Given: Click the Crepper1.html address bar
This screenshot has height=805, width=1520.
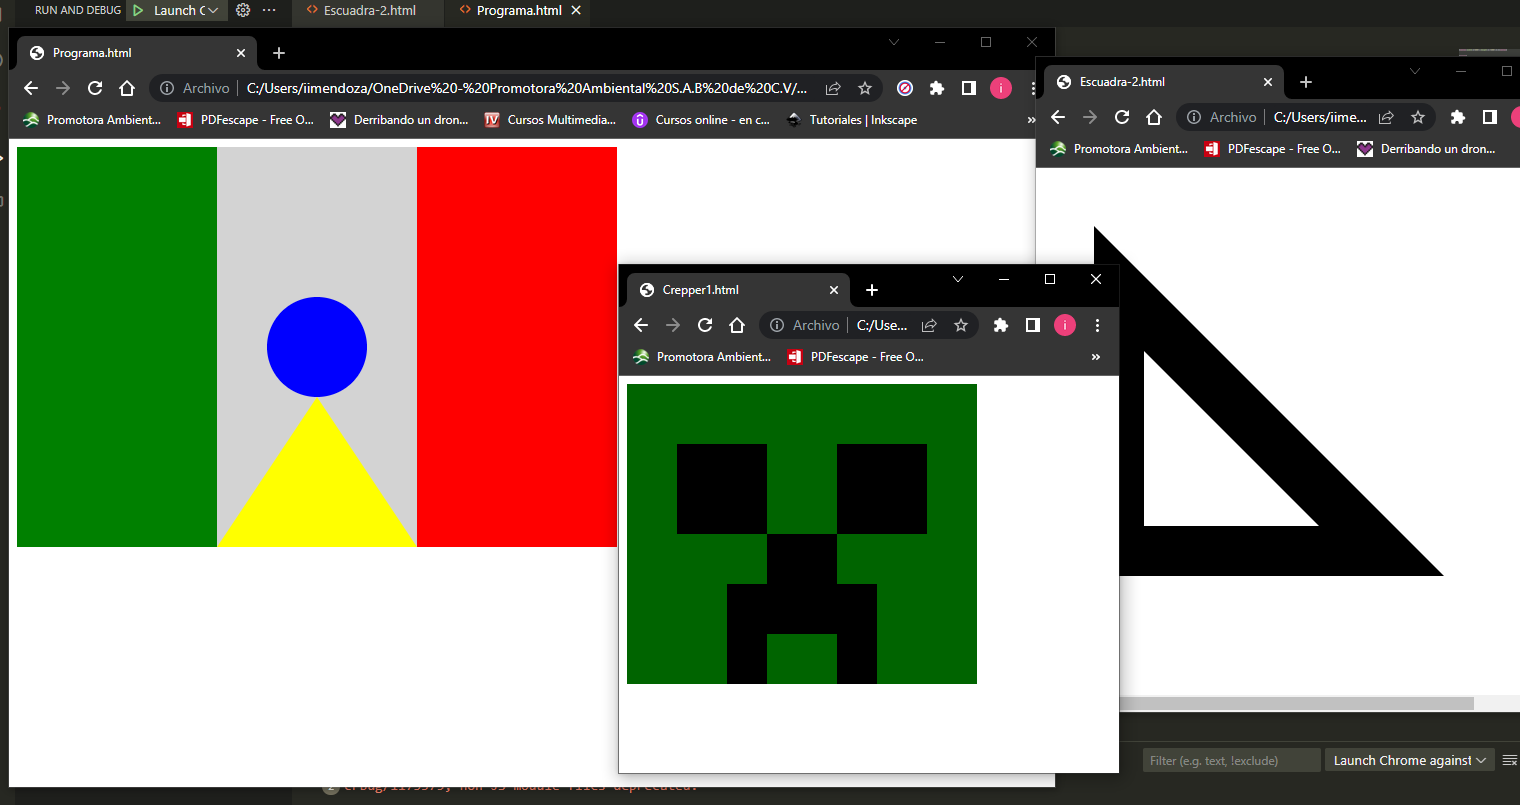Looking at the screenshot, I should 869,325.
